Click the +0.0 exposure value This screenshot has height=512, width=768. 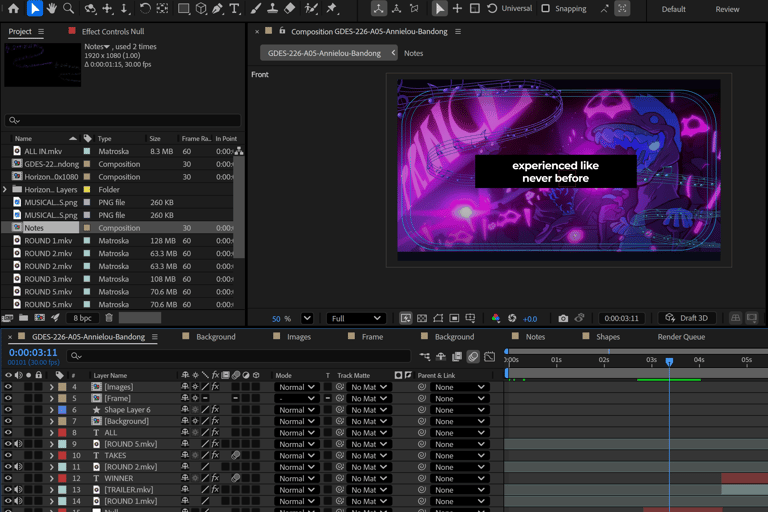click(x=530, y=319)
